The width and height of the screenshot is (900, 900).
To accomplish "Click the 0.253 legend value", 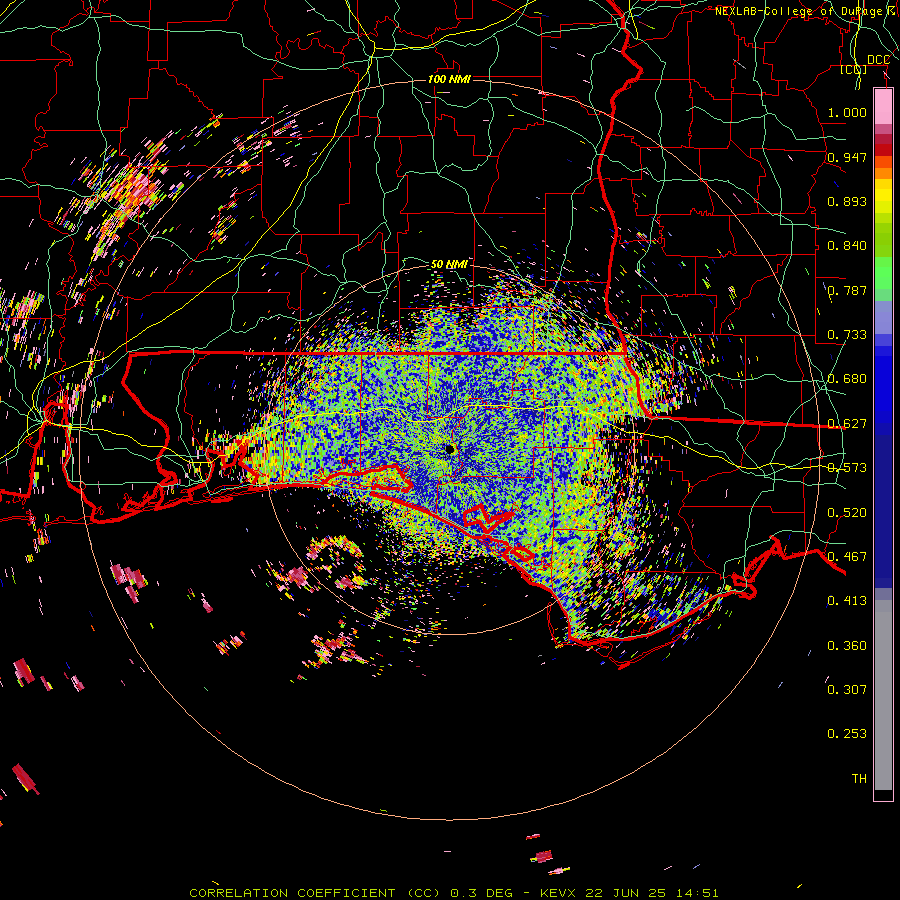I will [x=847, y=734].
